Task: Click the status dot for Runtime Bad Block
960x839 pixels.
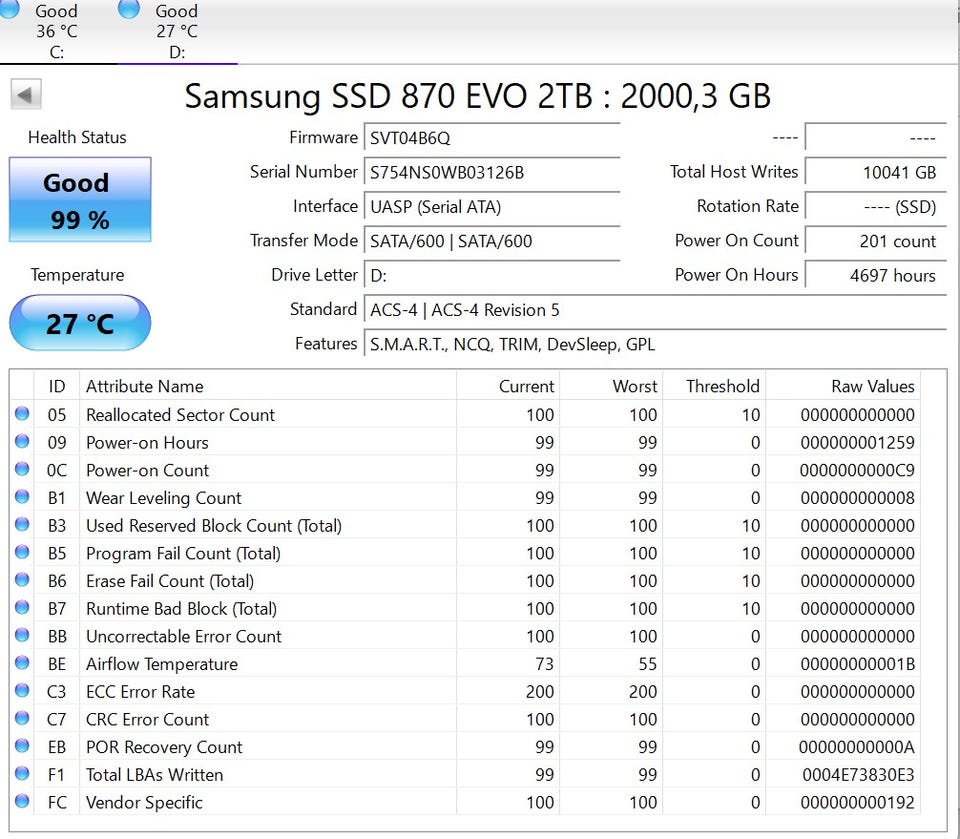Action: tap(22, 607)
